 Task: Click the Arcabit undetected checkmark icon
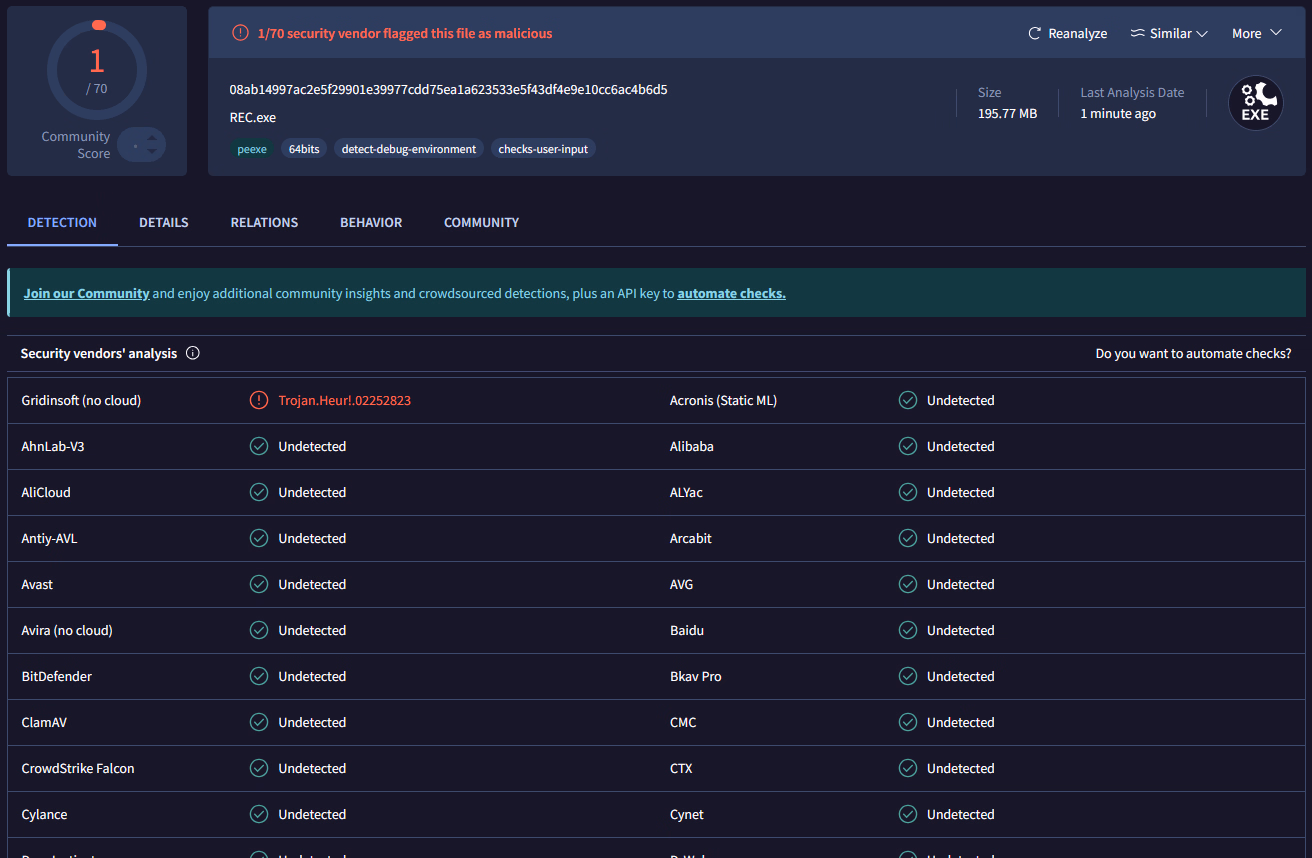908,538
